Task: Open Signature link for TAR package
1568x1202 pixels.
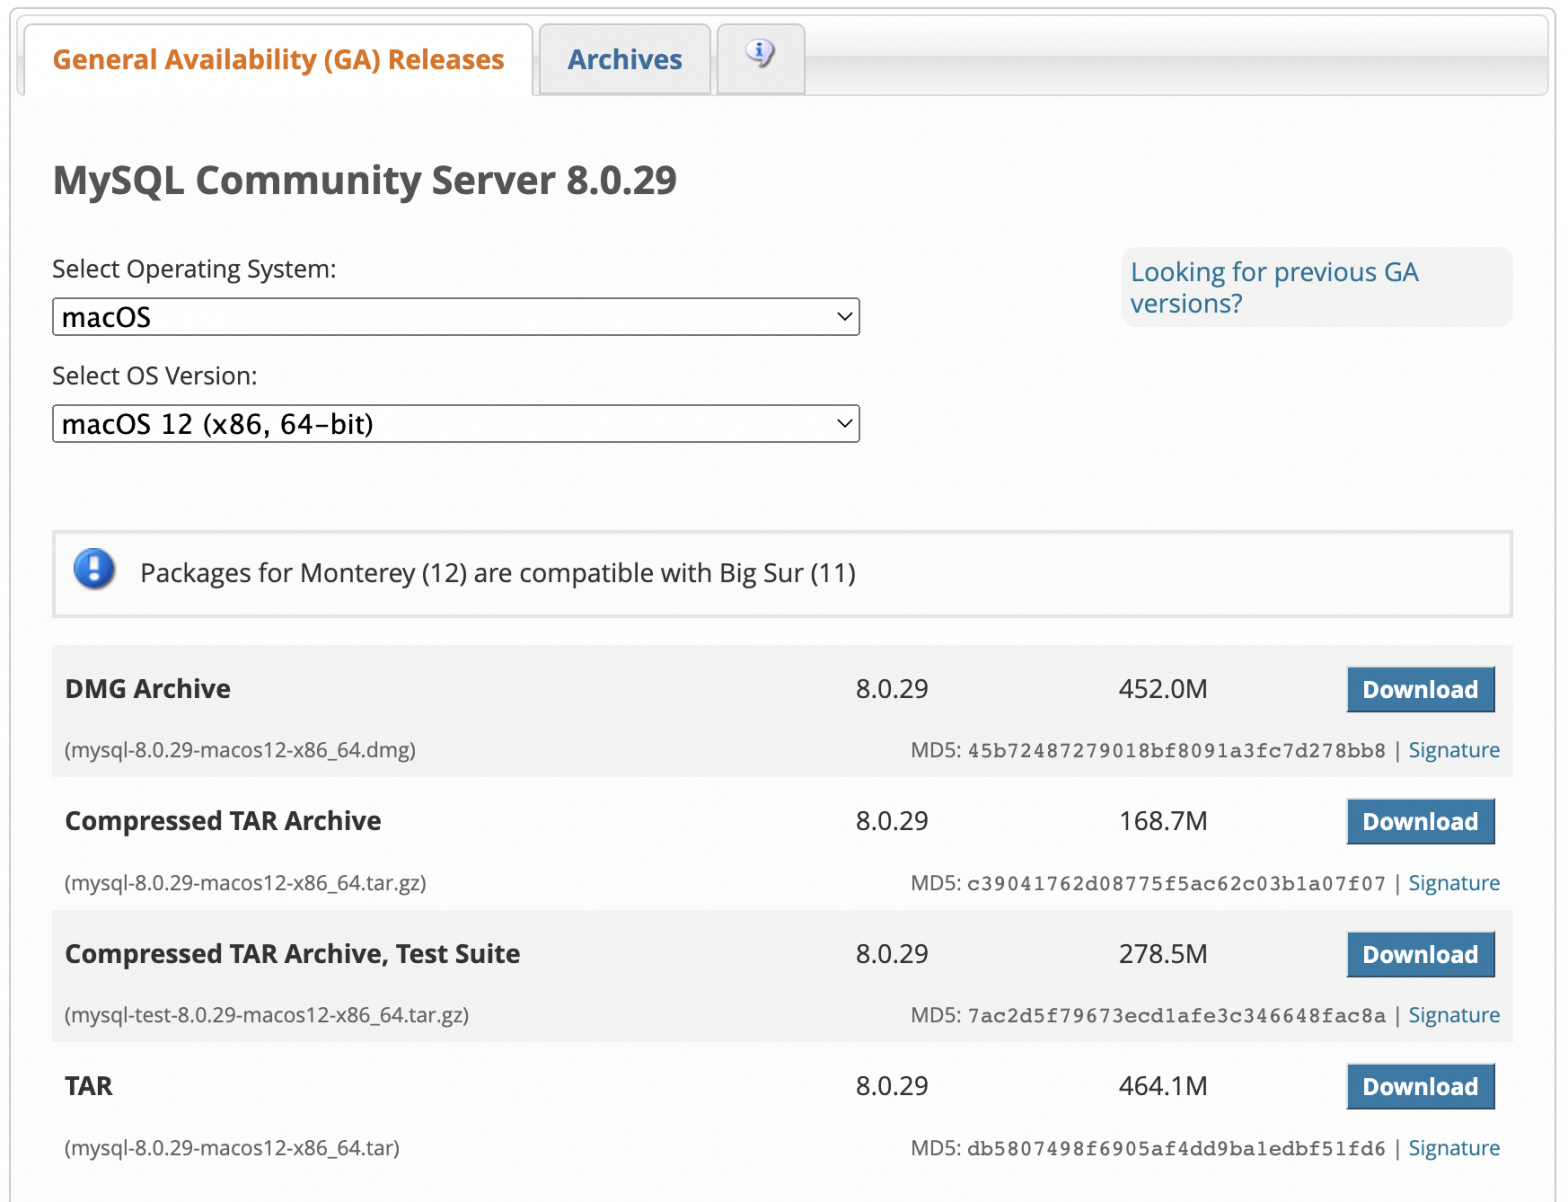Action: (x=1453, y=1148)
